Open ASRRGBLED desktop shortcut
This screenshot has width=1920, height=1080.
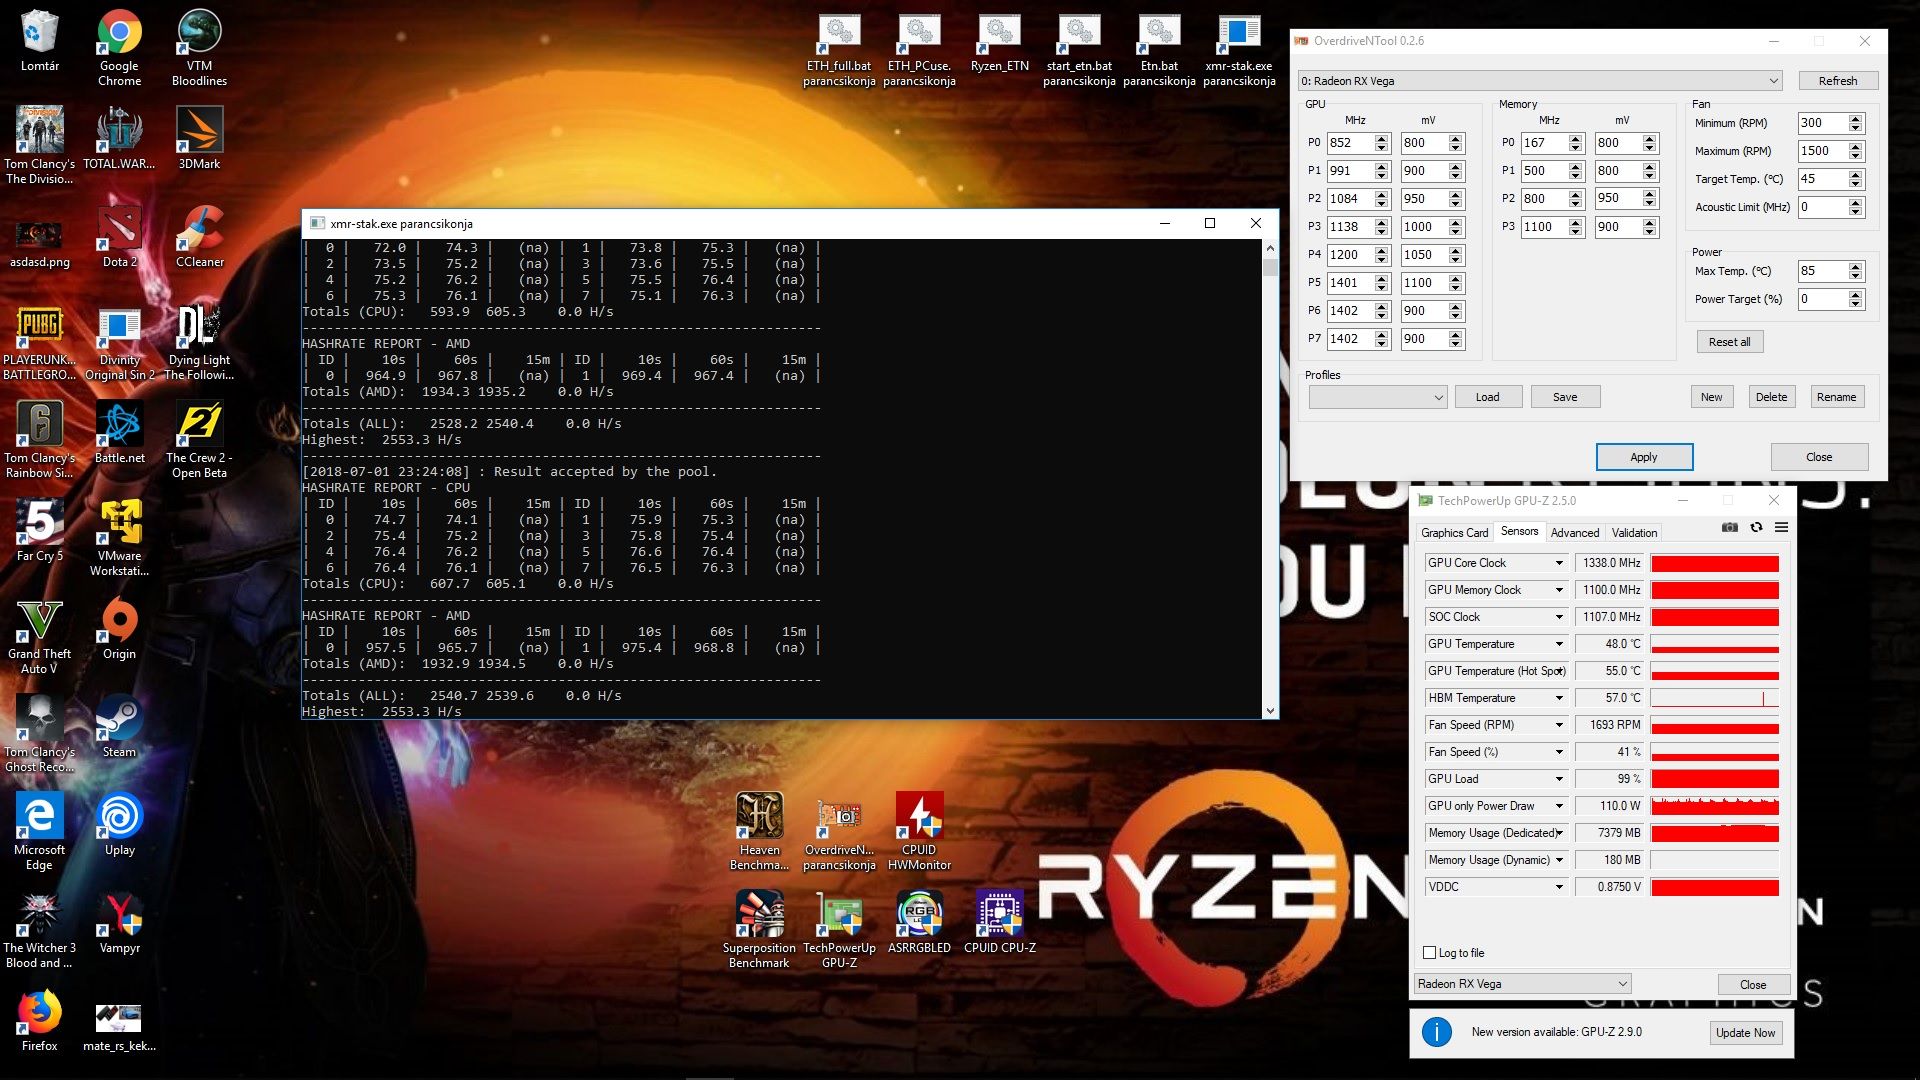coord(919,922)
